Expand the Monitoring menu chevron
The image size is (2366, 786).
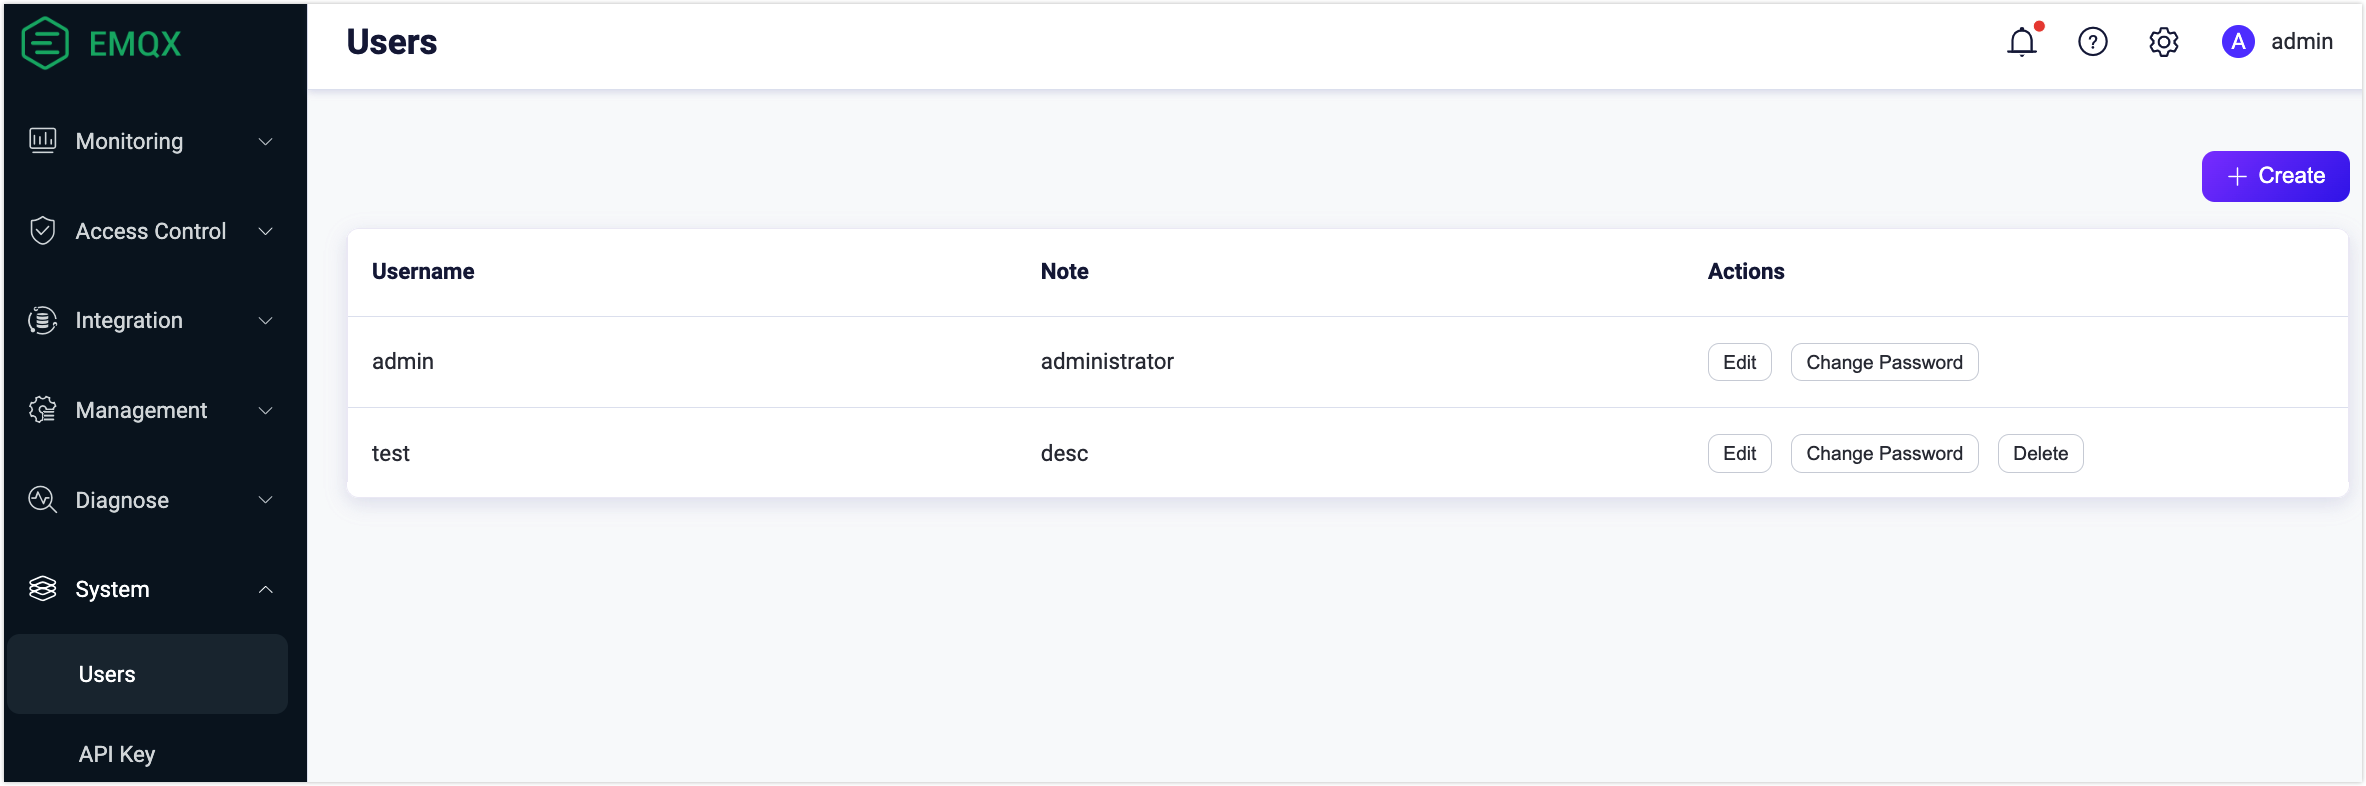266,142
